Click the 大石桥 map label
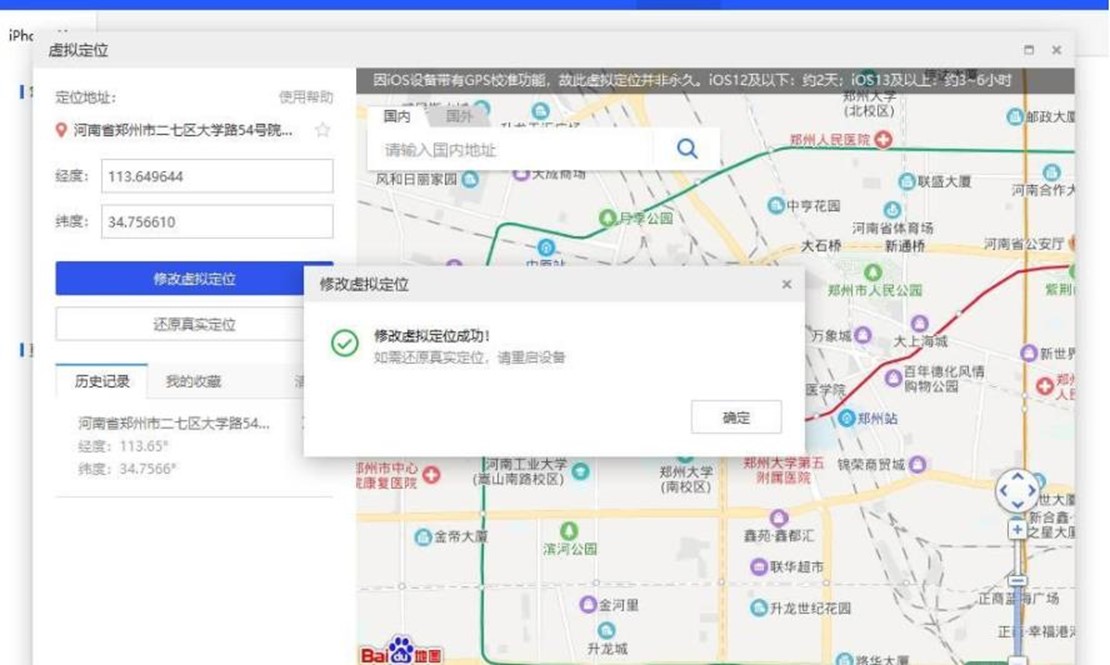Screen dimensions: 1110x665 [820, 246]
